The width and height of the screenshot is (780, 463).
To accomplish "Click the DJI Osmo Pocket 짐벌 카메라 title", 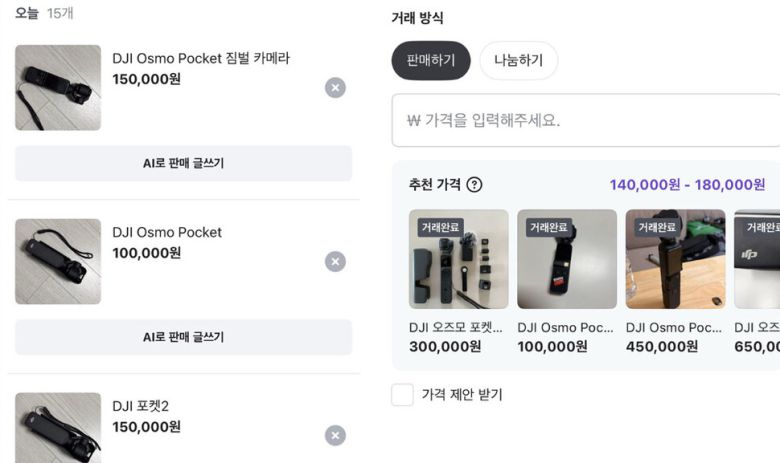I will tap(201, 58).
